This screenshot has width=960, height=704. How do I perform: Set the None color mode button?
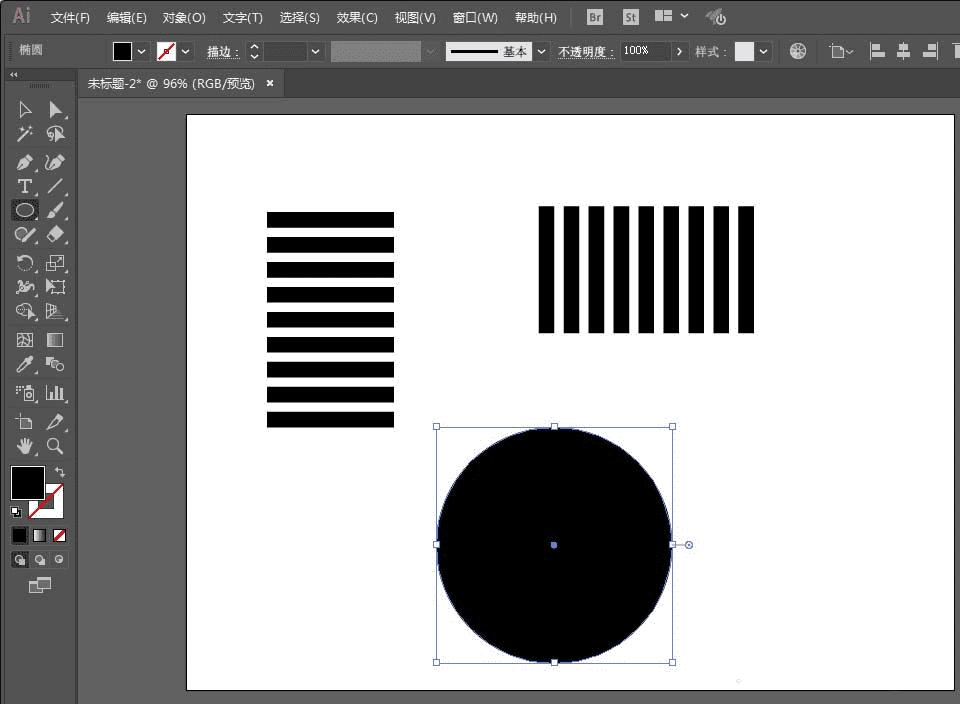[x=60, y=535]
